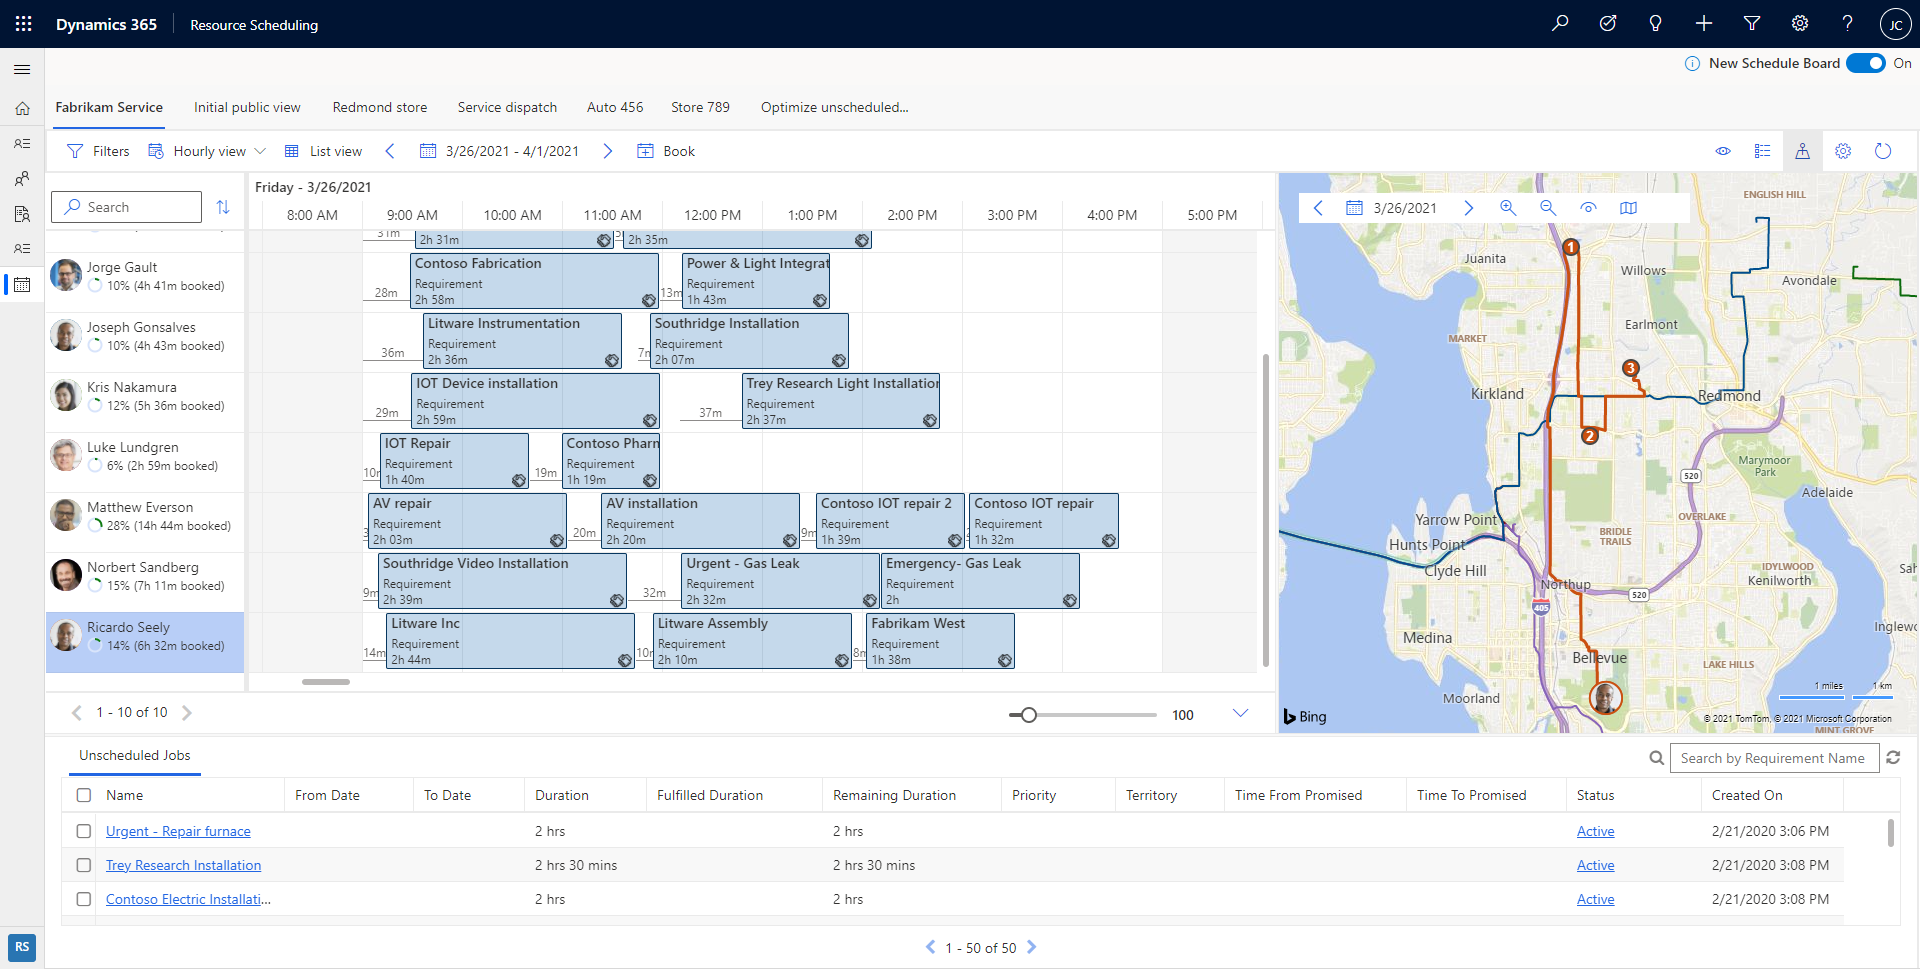Open Urgent - Repair furnace link

178,831
